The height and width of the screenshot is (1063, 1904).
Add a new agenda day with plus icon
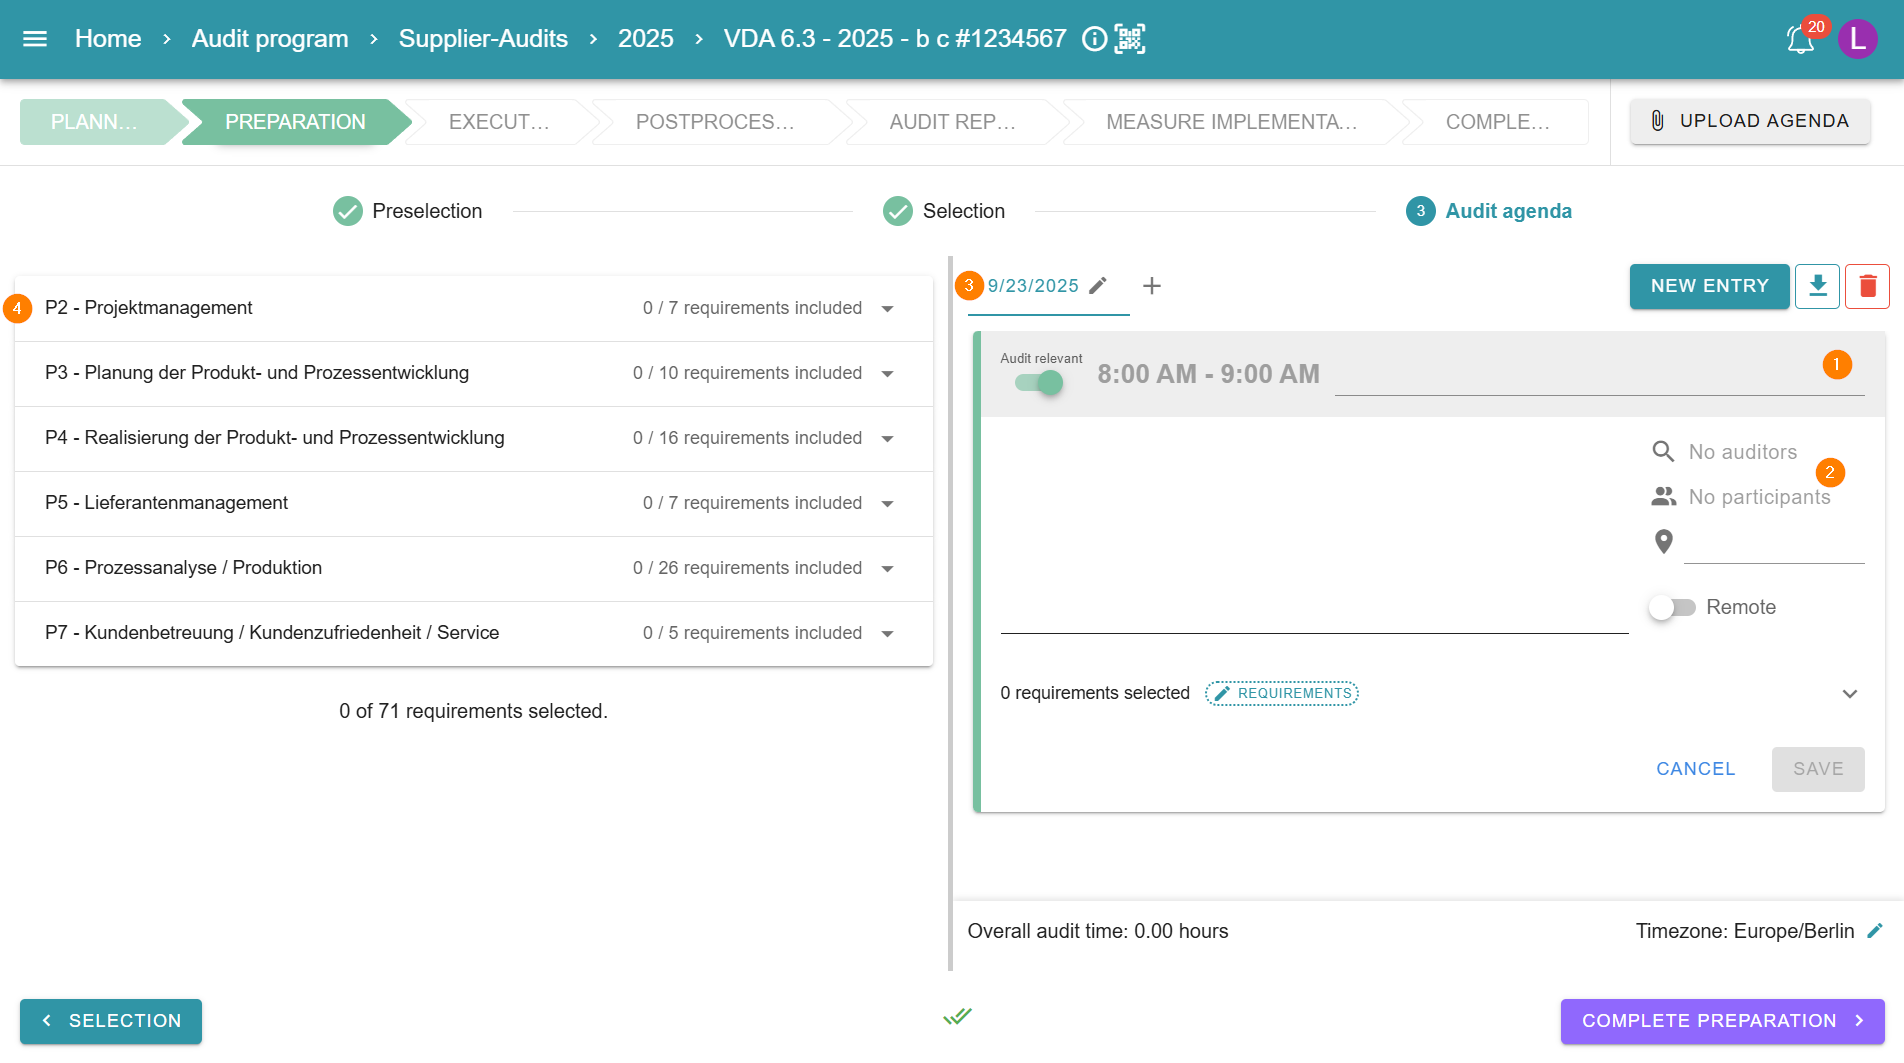[x=1152, y=286]
